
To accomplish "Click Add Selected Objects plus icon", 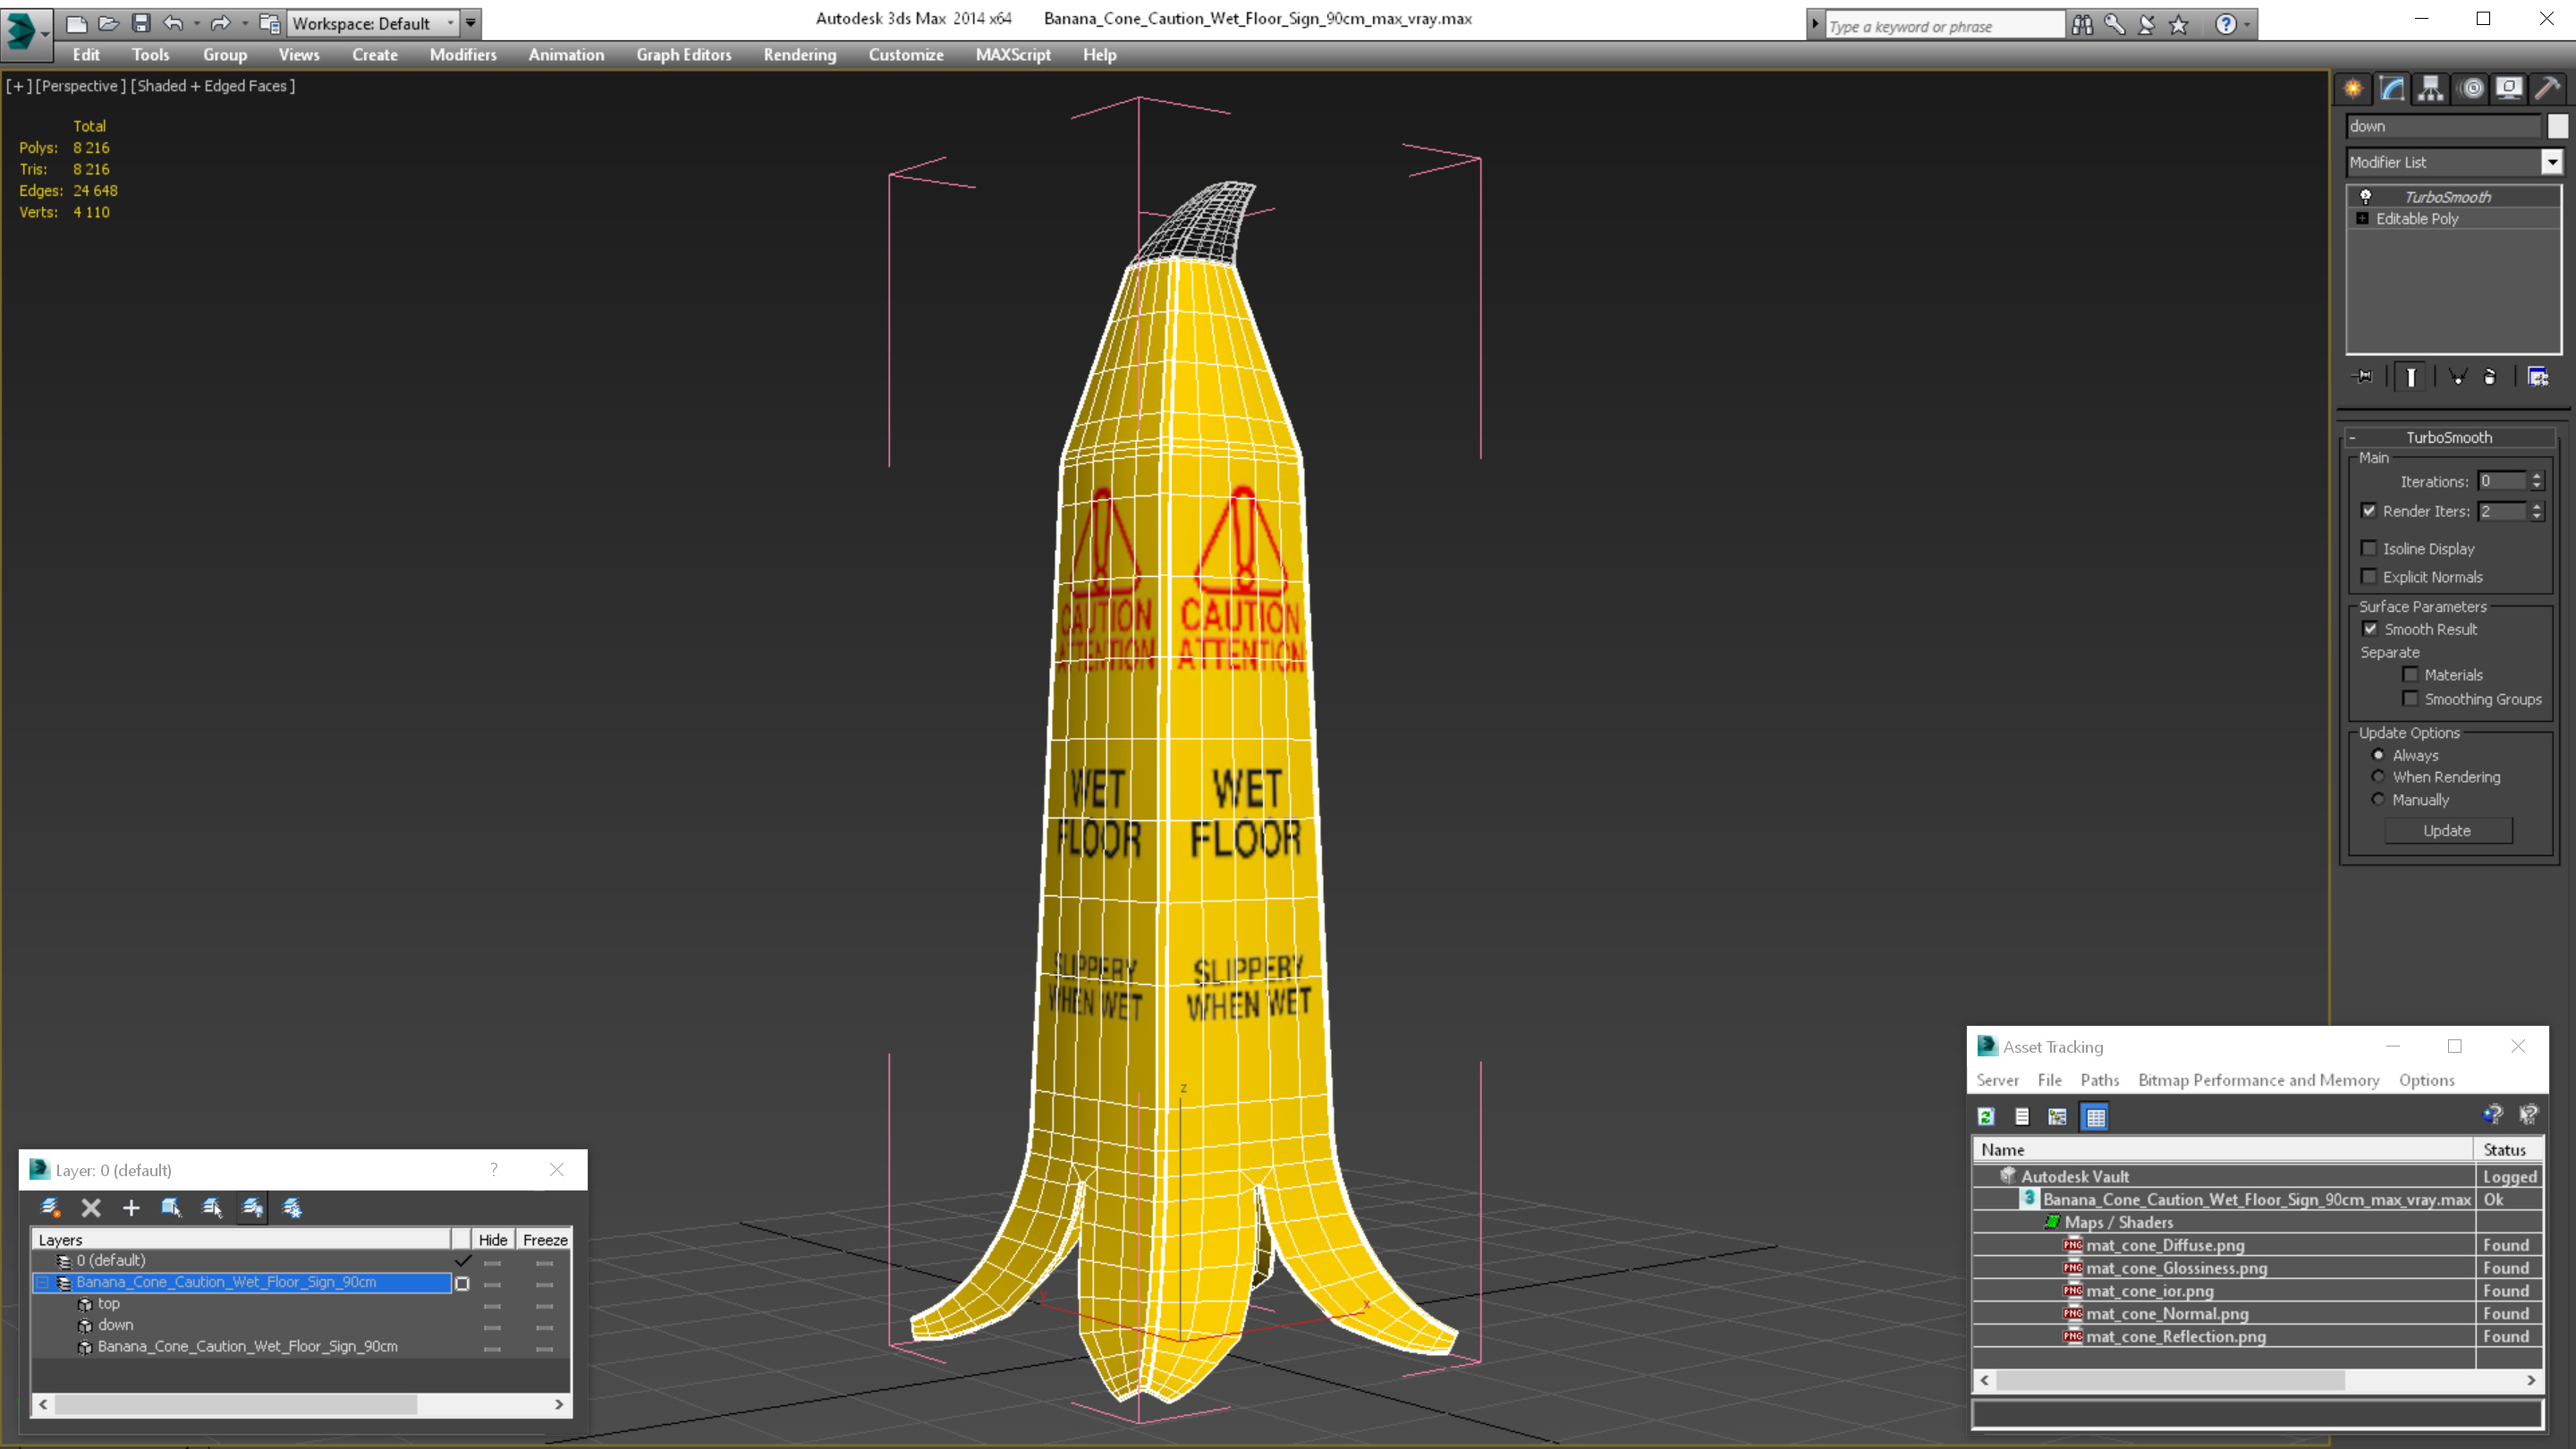I will [131, 1208].
